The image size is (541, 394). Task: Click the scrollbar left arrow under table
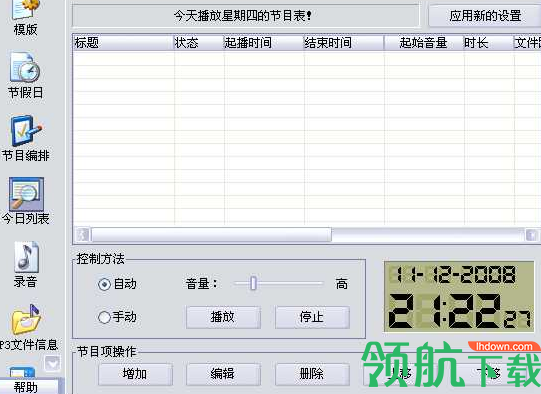click(x=83, y=235)
